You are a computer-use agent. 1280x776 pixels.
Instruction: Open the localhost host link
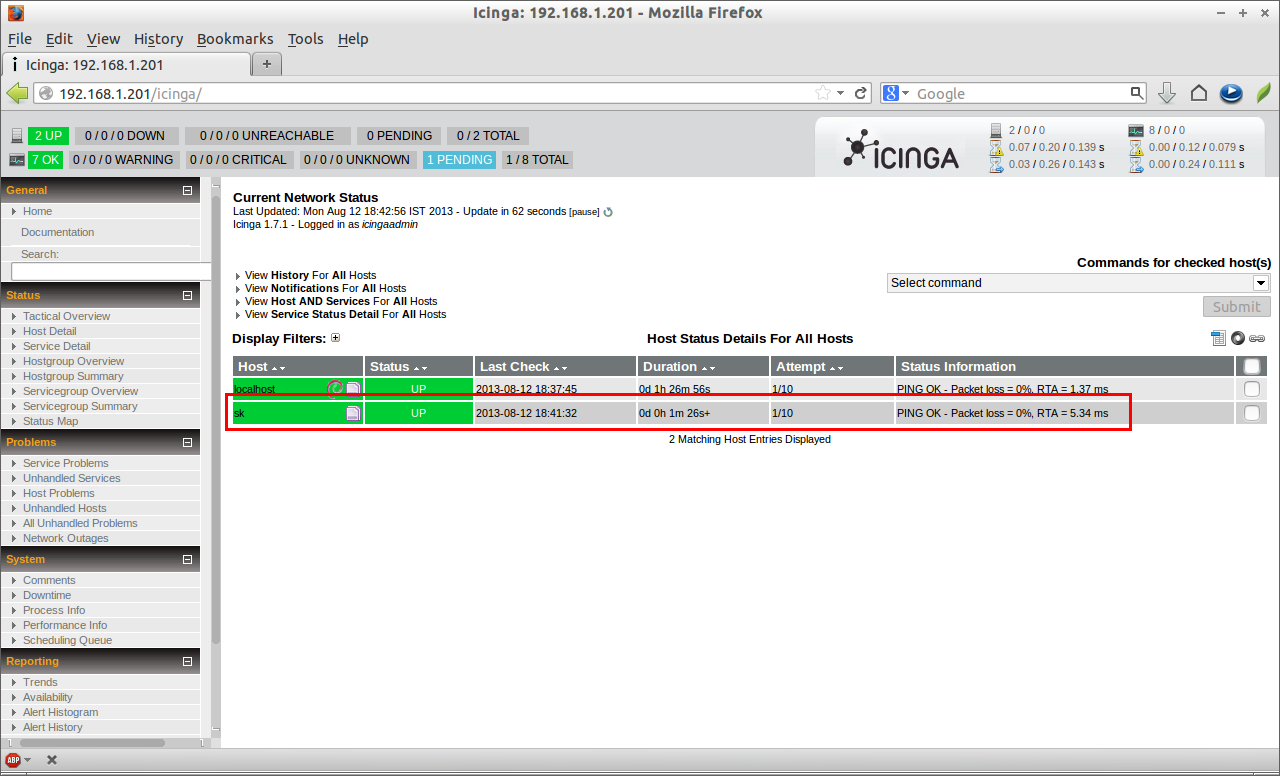pyautogui.click(x=254, y=389)
